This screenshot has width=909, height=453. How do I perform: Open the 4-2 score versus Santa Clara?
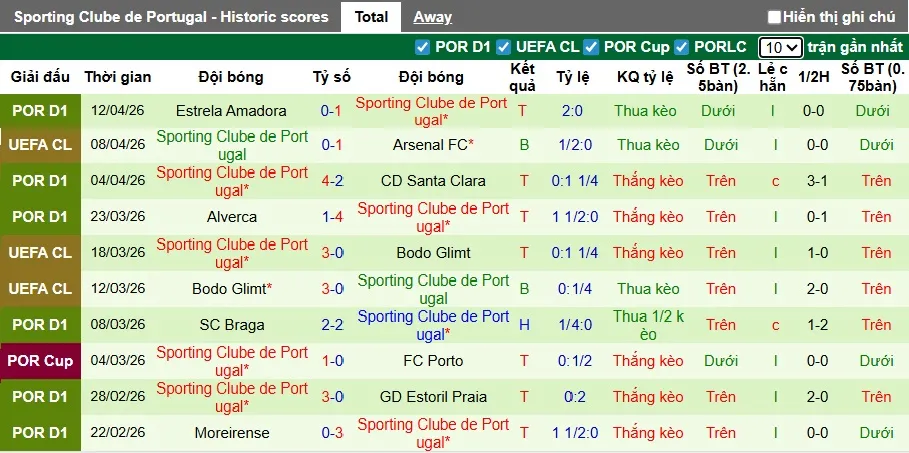(x=332, y=181)
